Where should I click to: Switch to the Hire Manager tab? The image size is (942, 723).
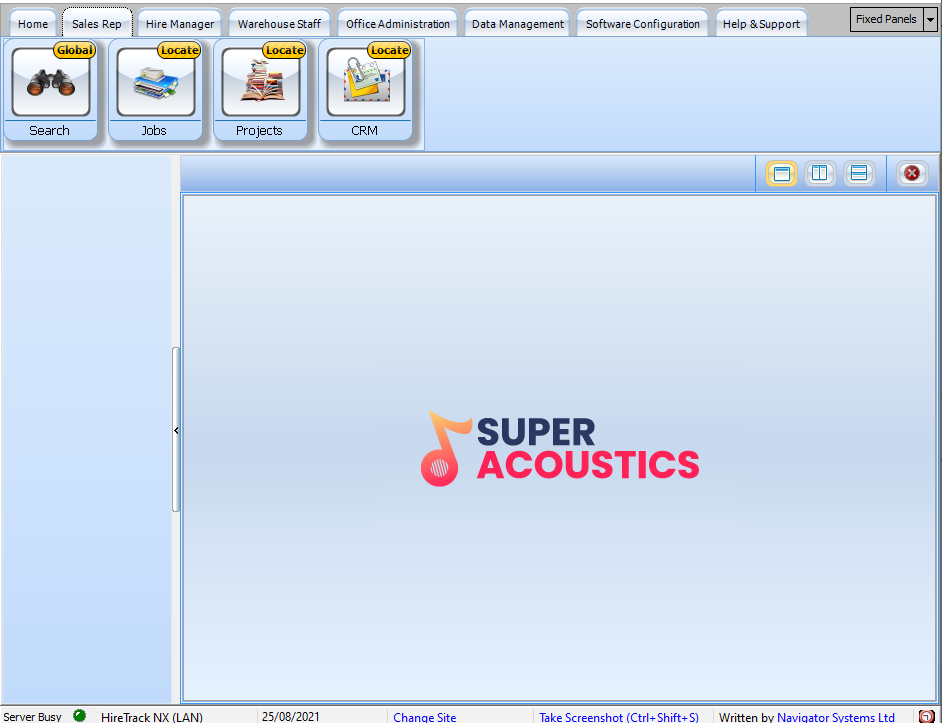[180, 24]
